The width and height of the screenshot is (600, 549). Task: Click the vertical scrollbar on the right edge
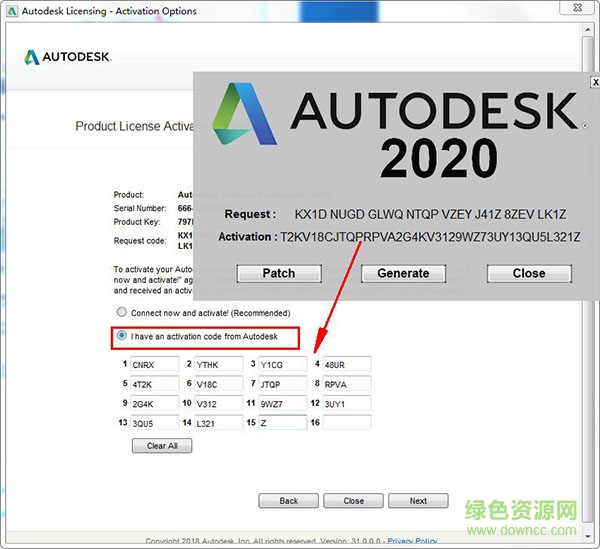pos(588,280)
